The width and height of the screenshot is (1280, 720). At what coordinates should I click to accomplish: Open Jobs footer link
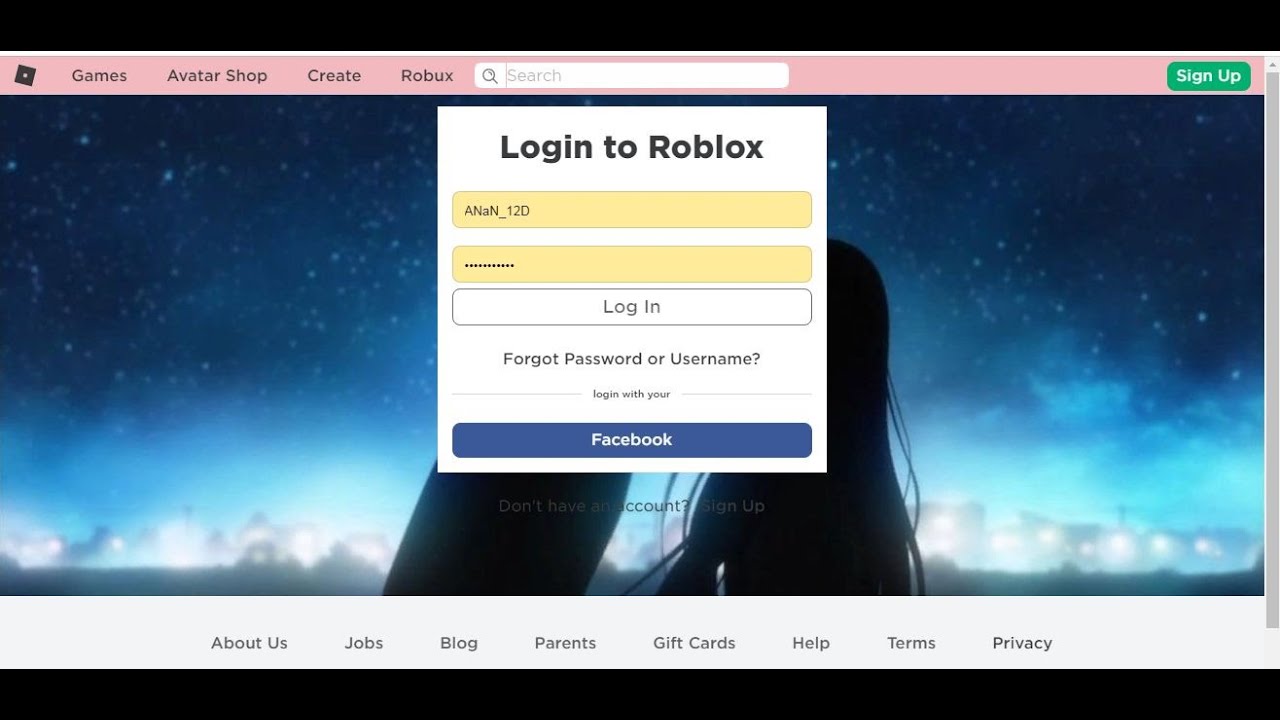[x=364, y=643]
